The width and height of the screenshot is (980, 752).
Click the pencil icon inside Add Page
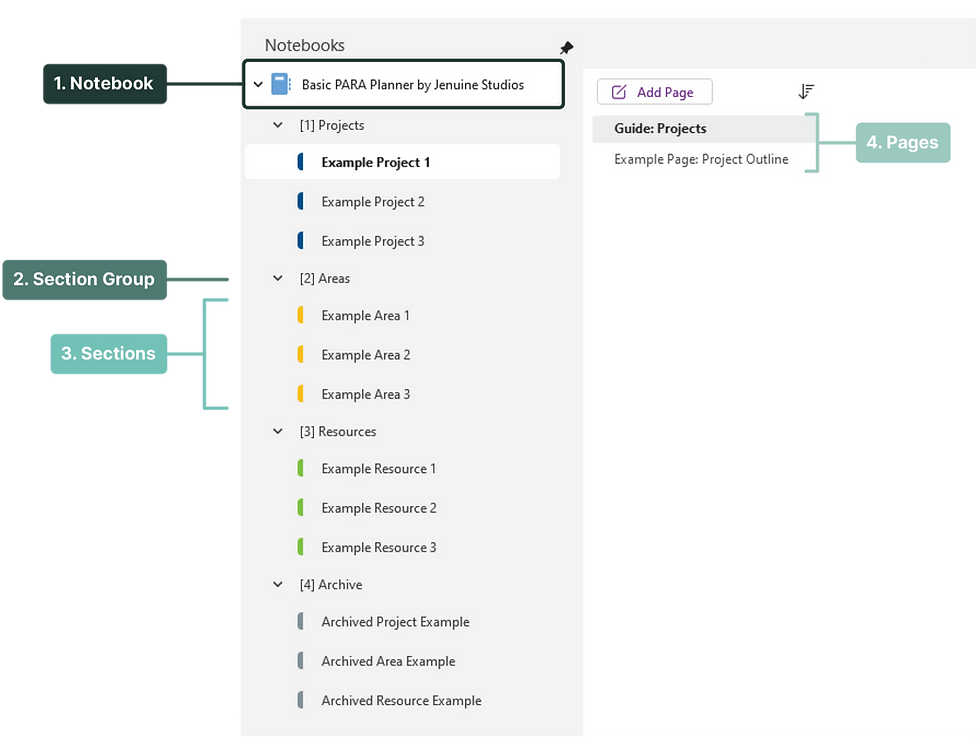pyautogui.click(x=620, y=91)
